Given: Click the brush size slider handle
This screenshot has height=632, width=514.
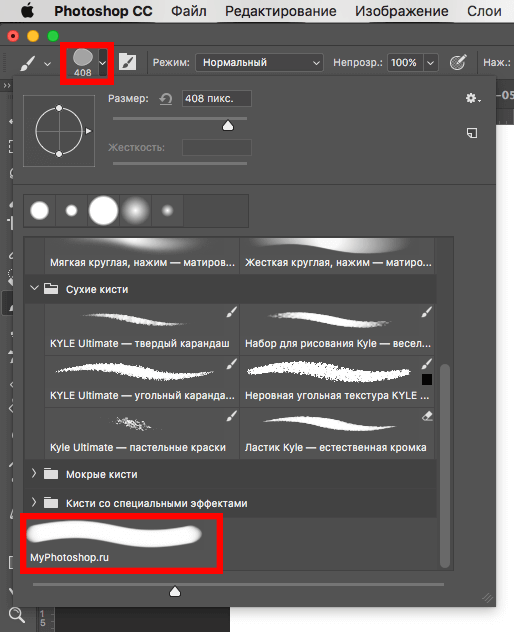Looking at the screenshot, I should click(x=228, y=125).
